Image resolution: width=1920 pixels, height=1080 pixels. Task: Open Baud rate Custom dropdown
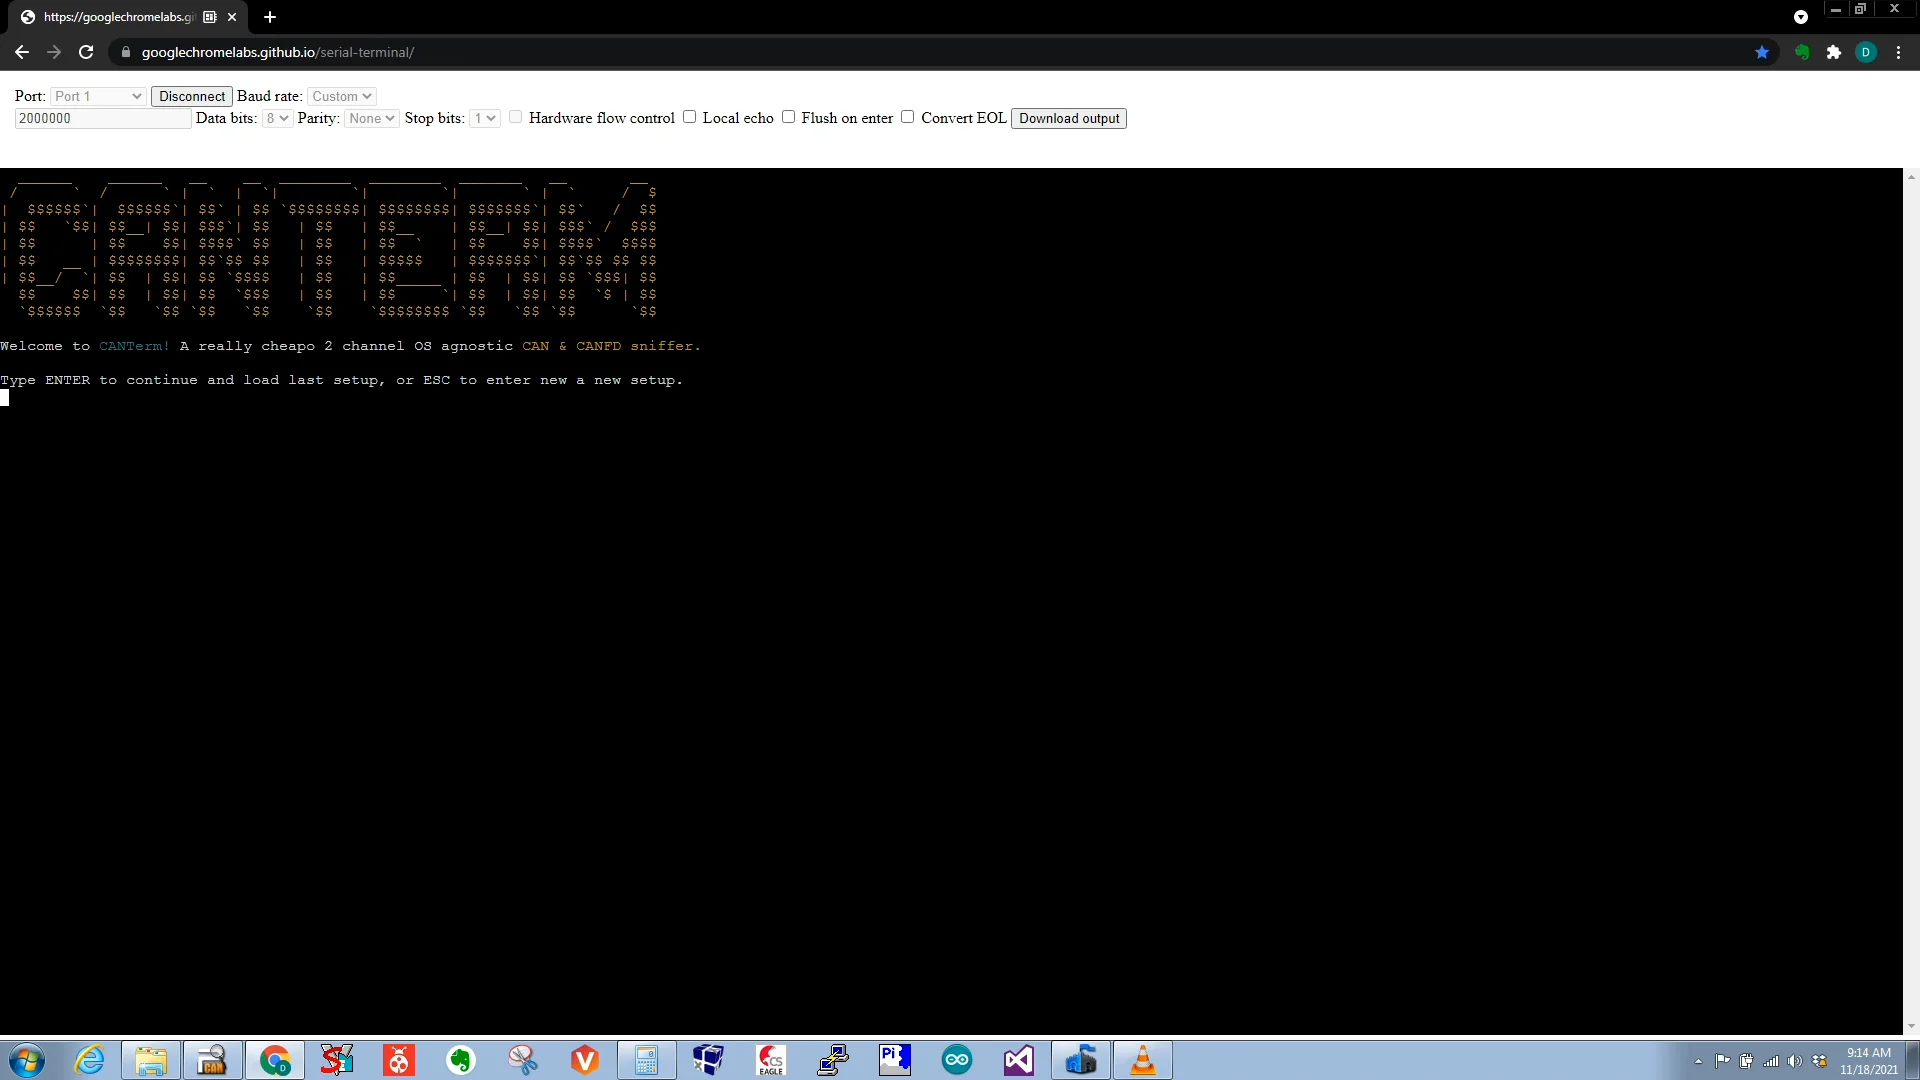[x=341, y=96]
